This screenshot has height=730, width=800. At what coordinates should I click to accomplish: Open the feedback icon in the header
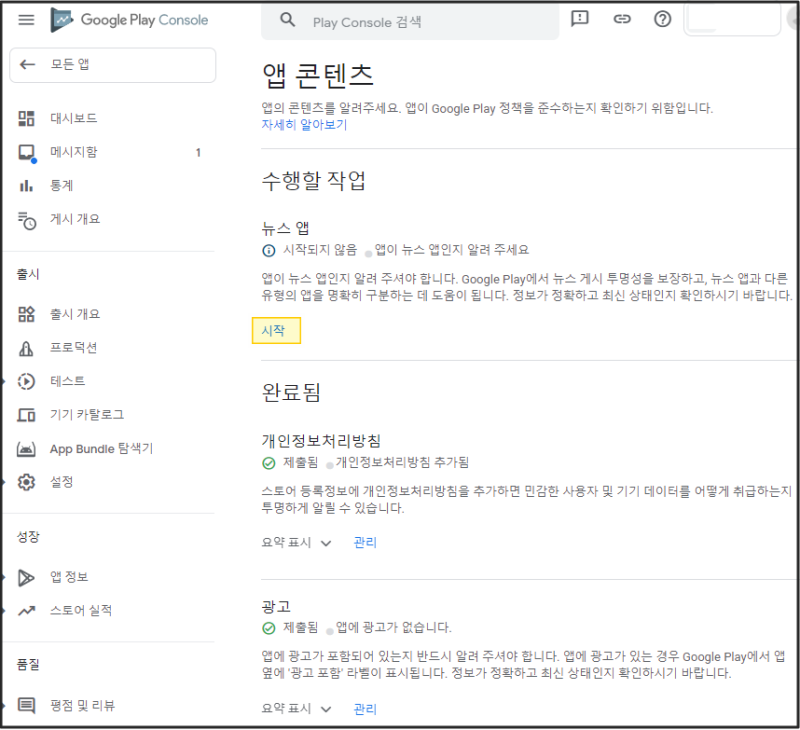[580, 19]
